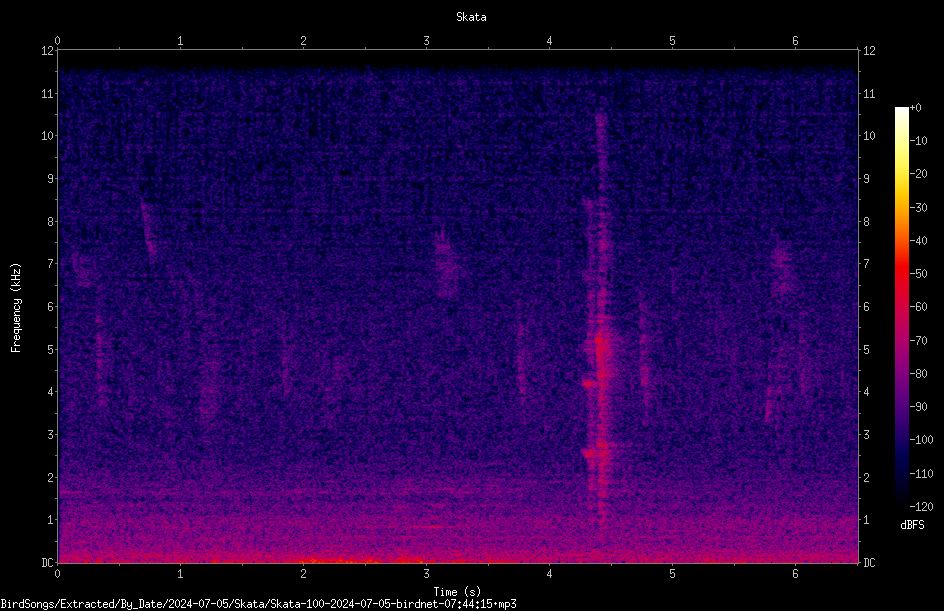
Task: Click the "-40" value on the dBFS scale
Action: point(919,241)
